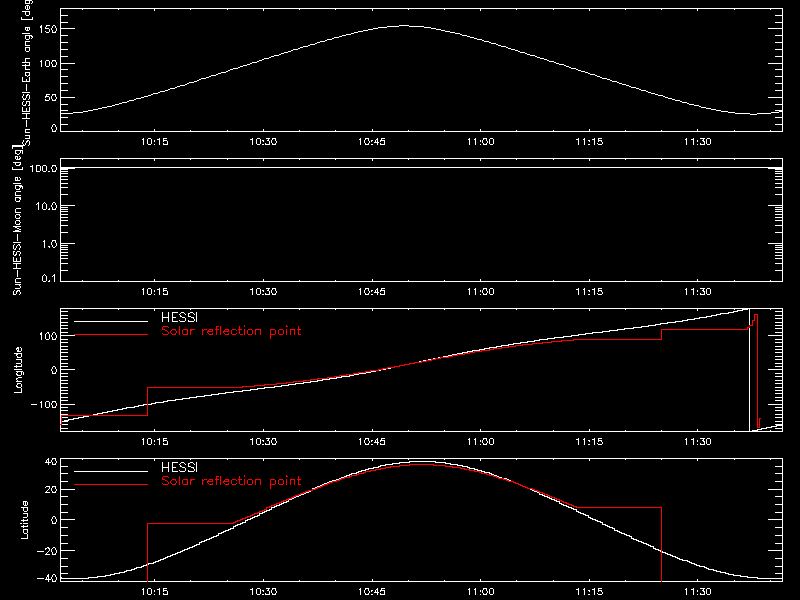Click 11:00 time label under Moon angle plot
This screenshot has width=800, height=600.
[x=481, y=292]
